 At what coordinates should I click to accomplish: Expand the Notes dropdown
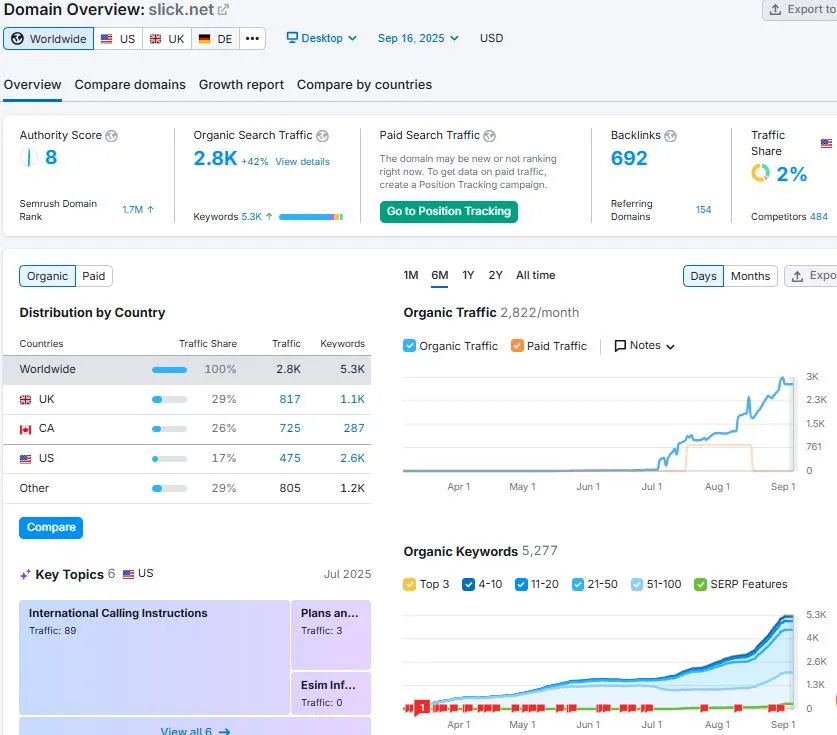[645, 346]
